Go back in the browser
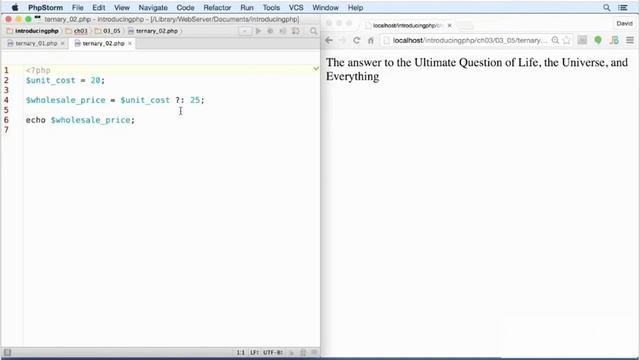 point(329,40)
